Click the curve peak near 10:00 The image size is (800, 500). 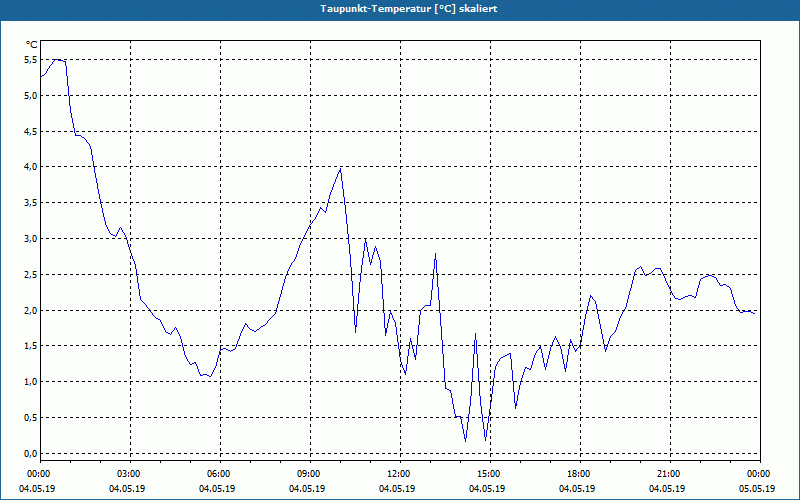point(340,169)
